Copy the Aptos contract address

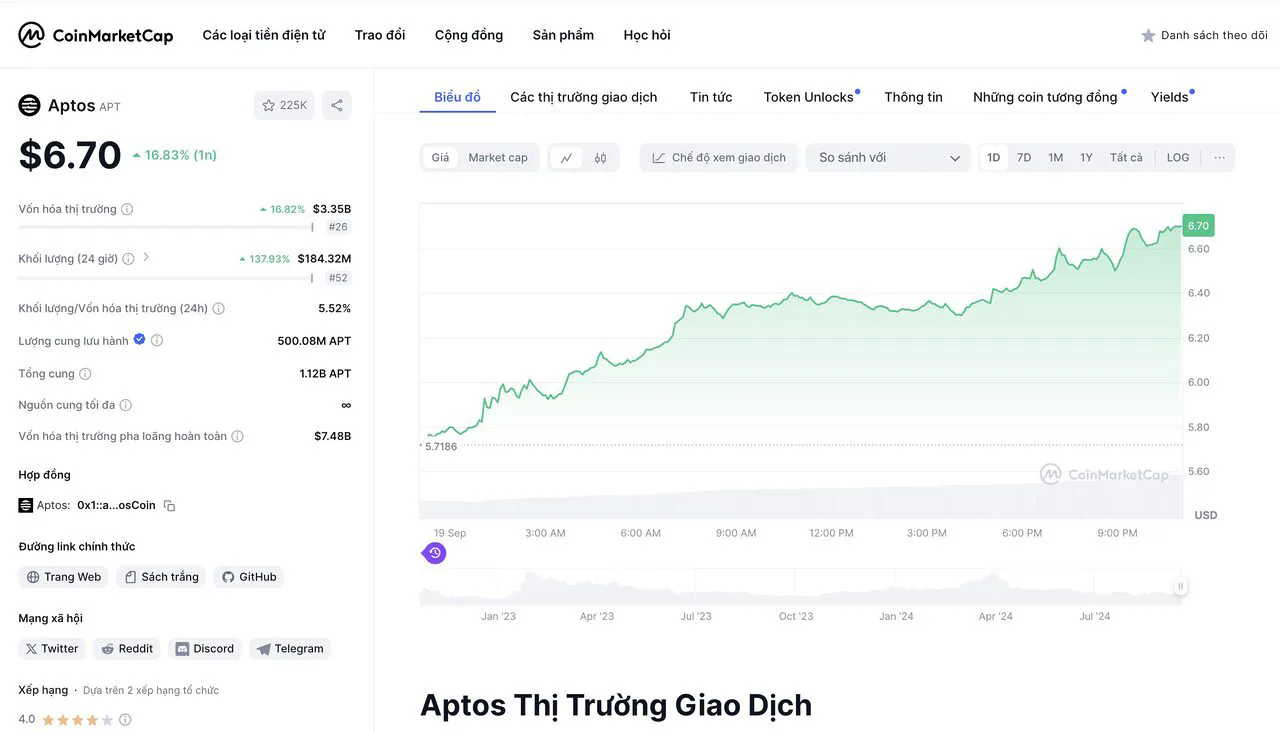click(x=169, y=506)
